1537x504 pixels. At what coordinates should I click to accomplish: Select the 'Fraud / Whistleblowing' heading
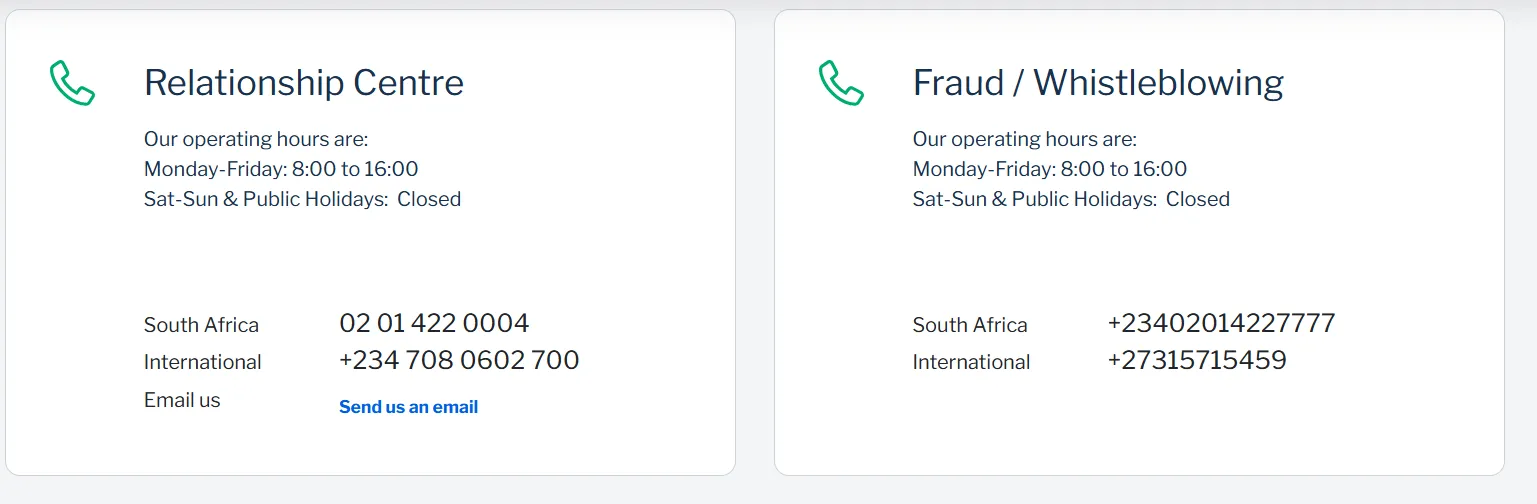click(1098, 82)
